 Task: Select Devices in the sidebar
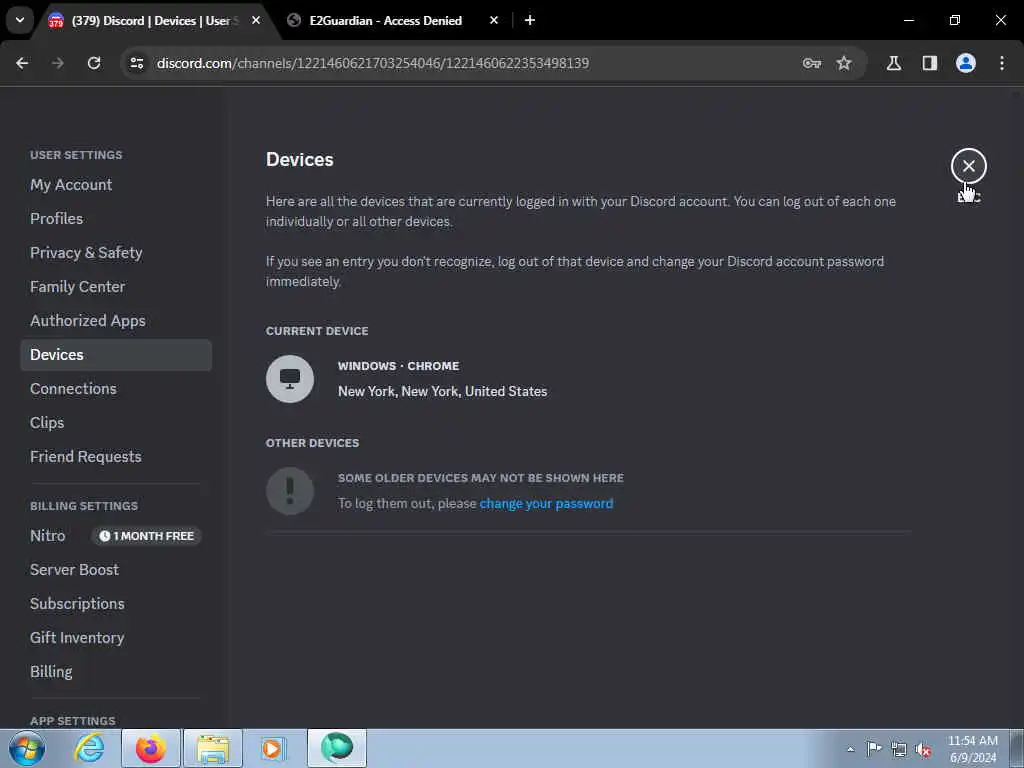pyautogui.click(x=116, y=355)
